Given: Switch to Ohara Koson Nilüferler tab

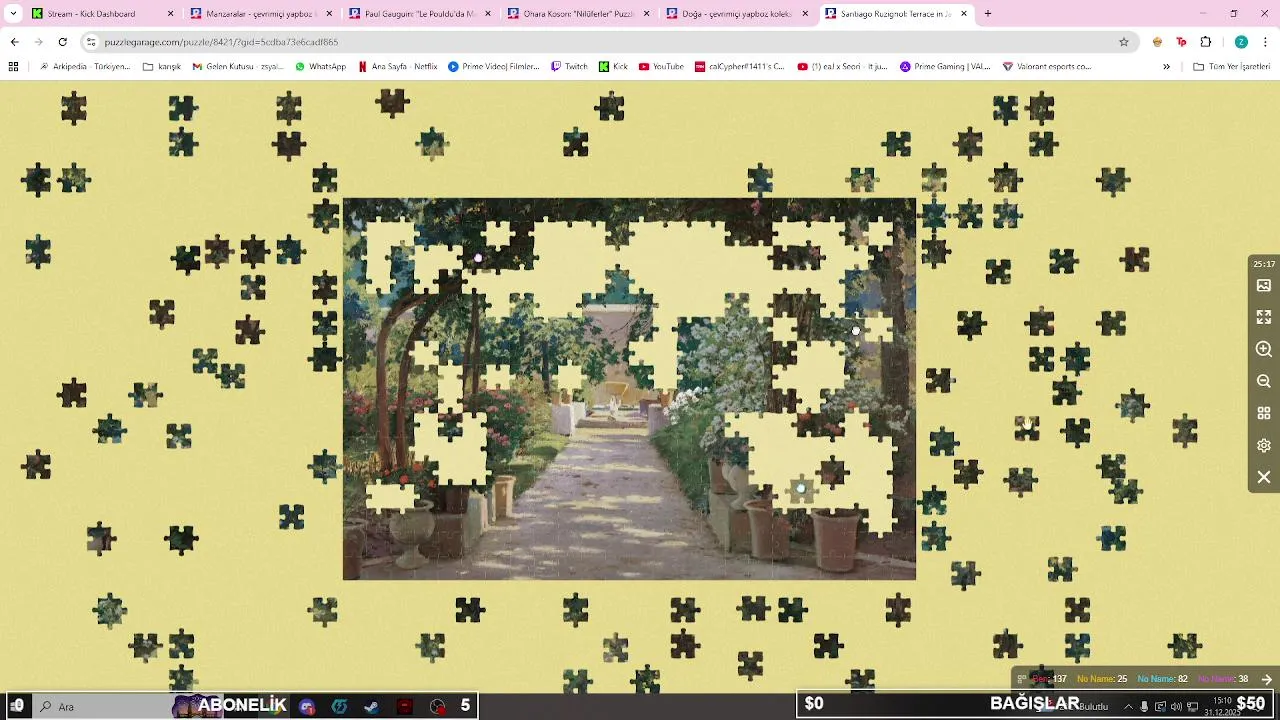Looking at the screenshot, I should [x=577, y=14].
